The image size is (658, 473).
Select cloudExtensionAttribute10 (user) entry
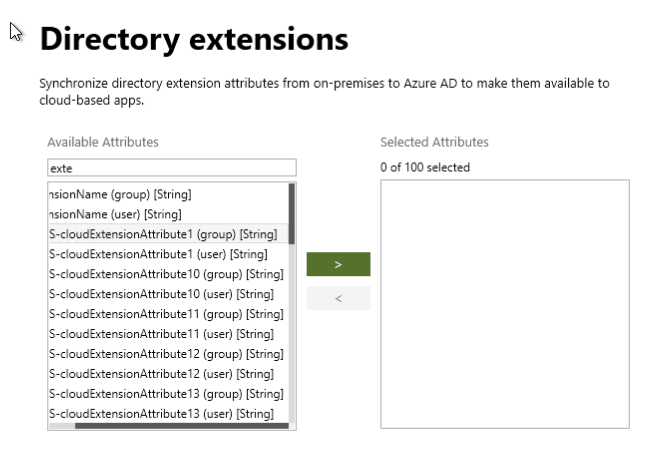[161, 294]
